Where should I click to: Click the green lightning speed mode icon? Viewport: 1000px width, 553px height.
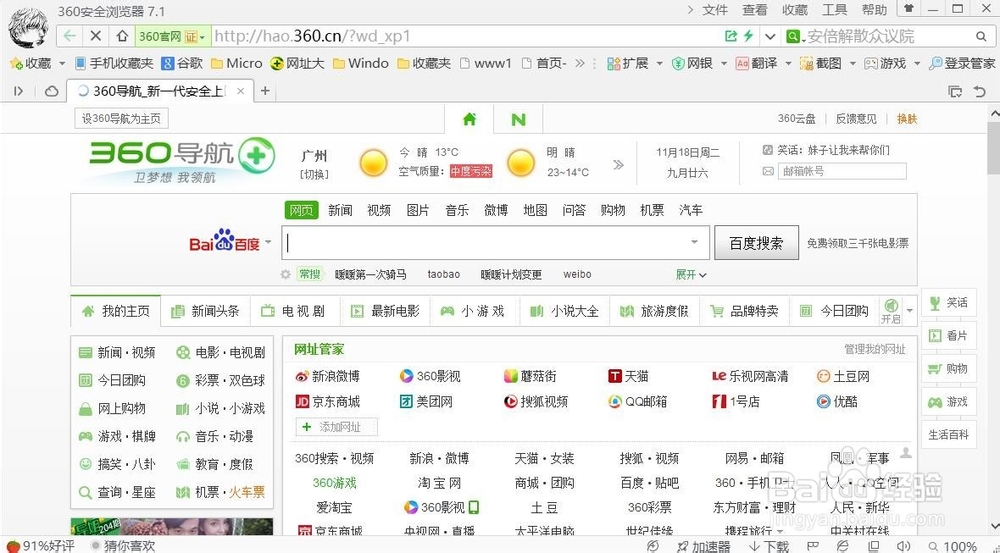[748, 36]
